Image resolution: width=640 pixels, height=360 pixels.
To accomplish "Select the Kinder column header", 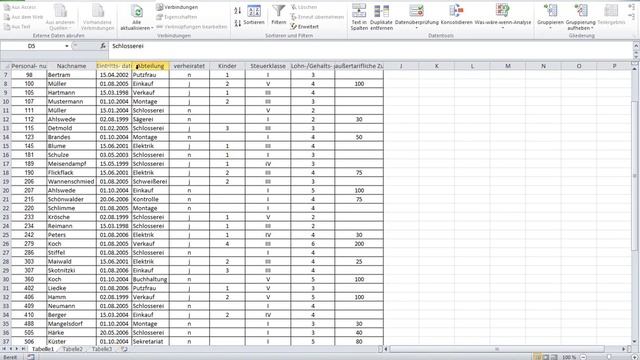I will point(227,66).
